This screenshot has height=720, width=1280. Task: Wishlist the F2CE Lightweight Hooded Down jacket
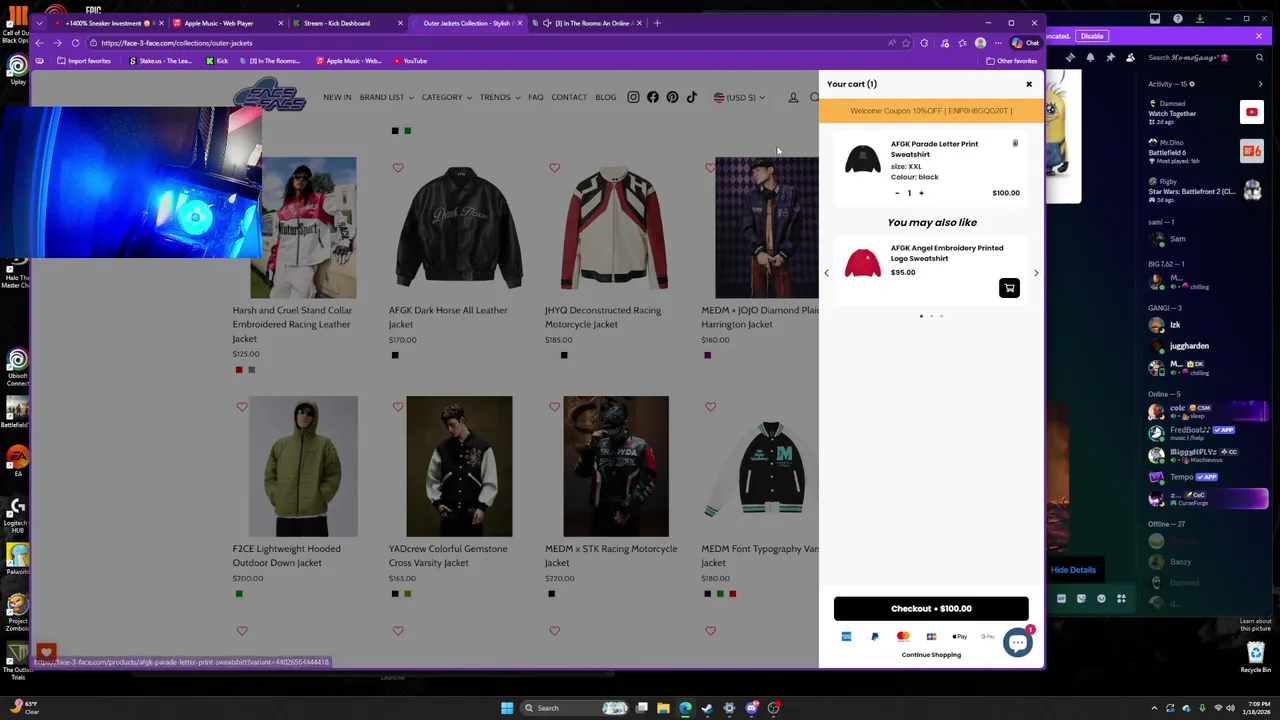pyautogui.click(x=242, y=407)
